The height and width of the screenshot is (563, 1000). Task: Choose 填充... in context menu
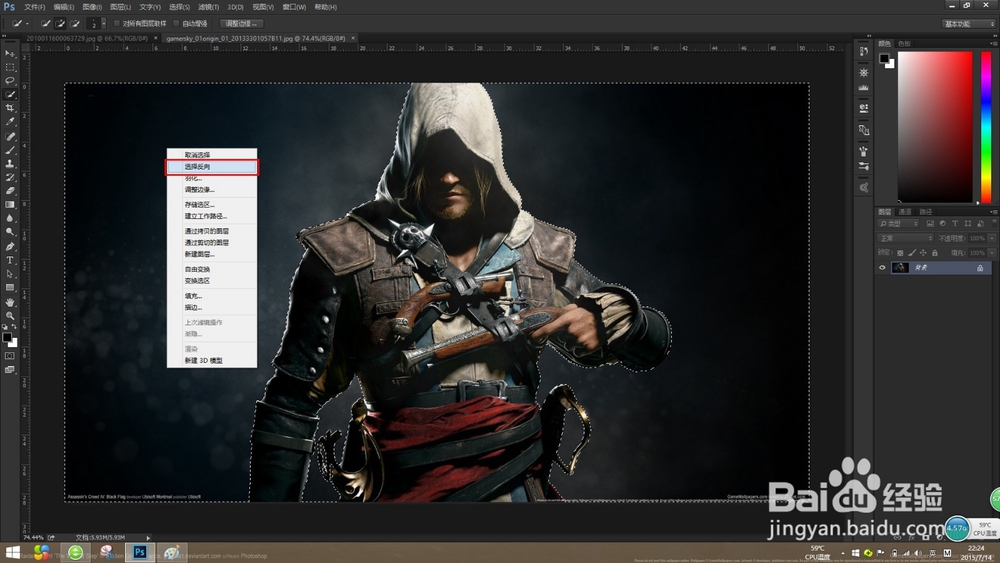click(x=212, y=296)
